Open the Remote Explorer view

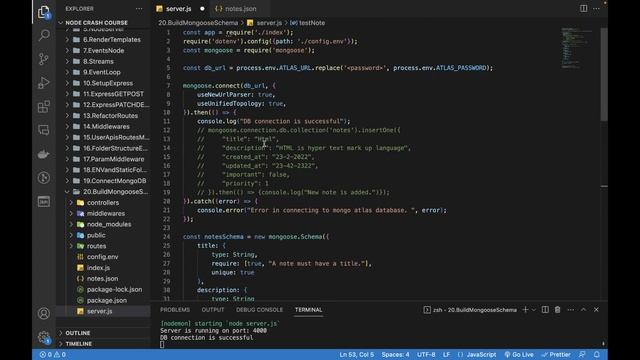[44, 130]
